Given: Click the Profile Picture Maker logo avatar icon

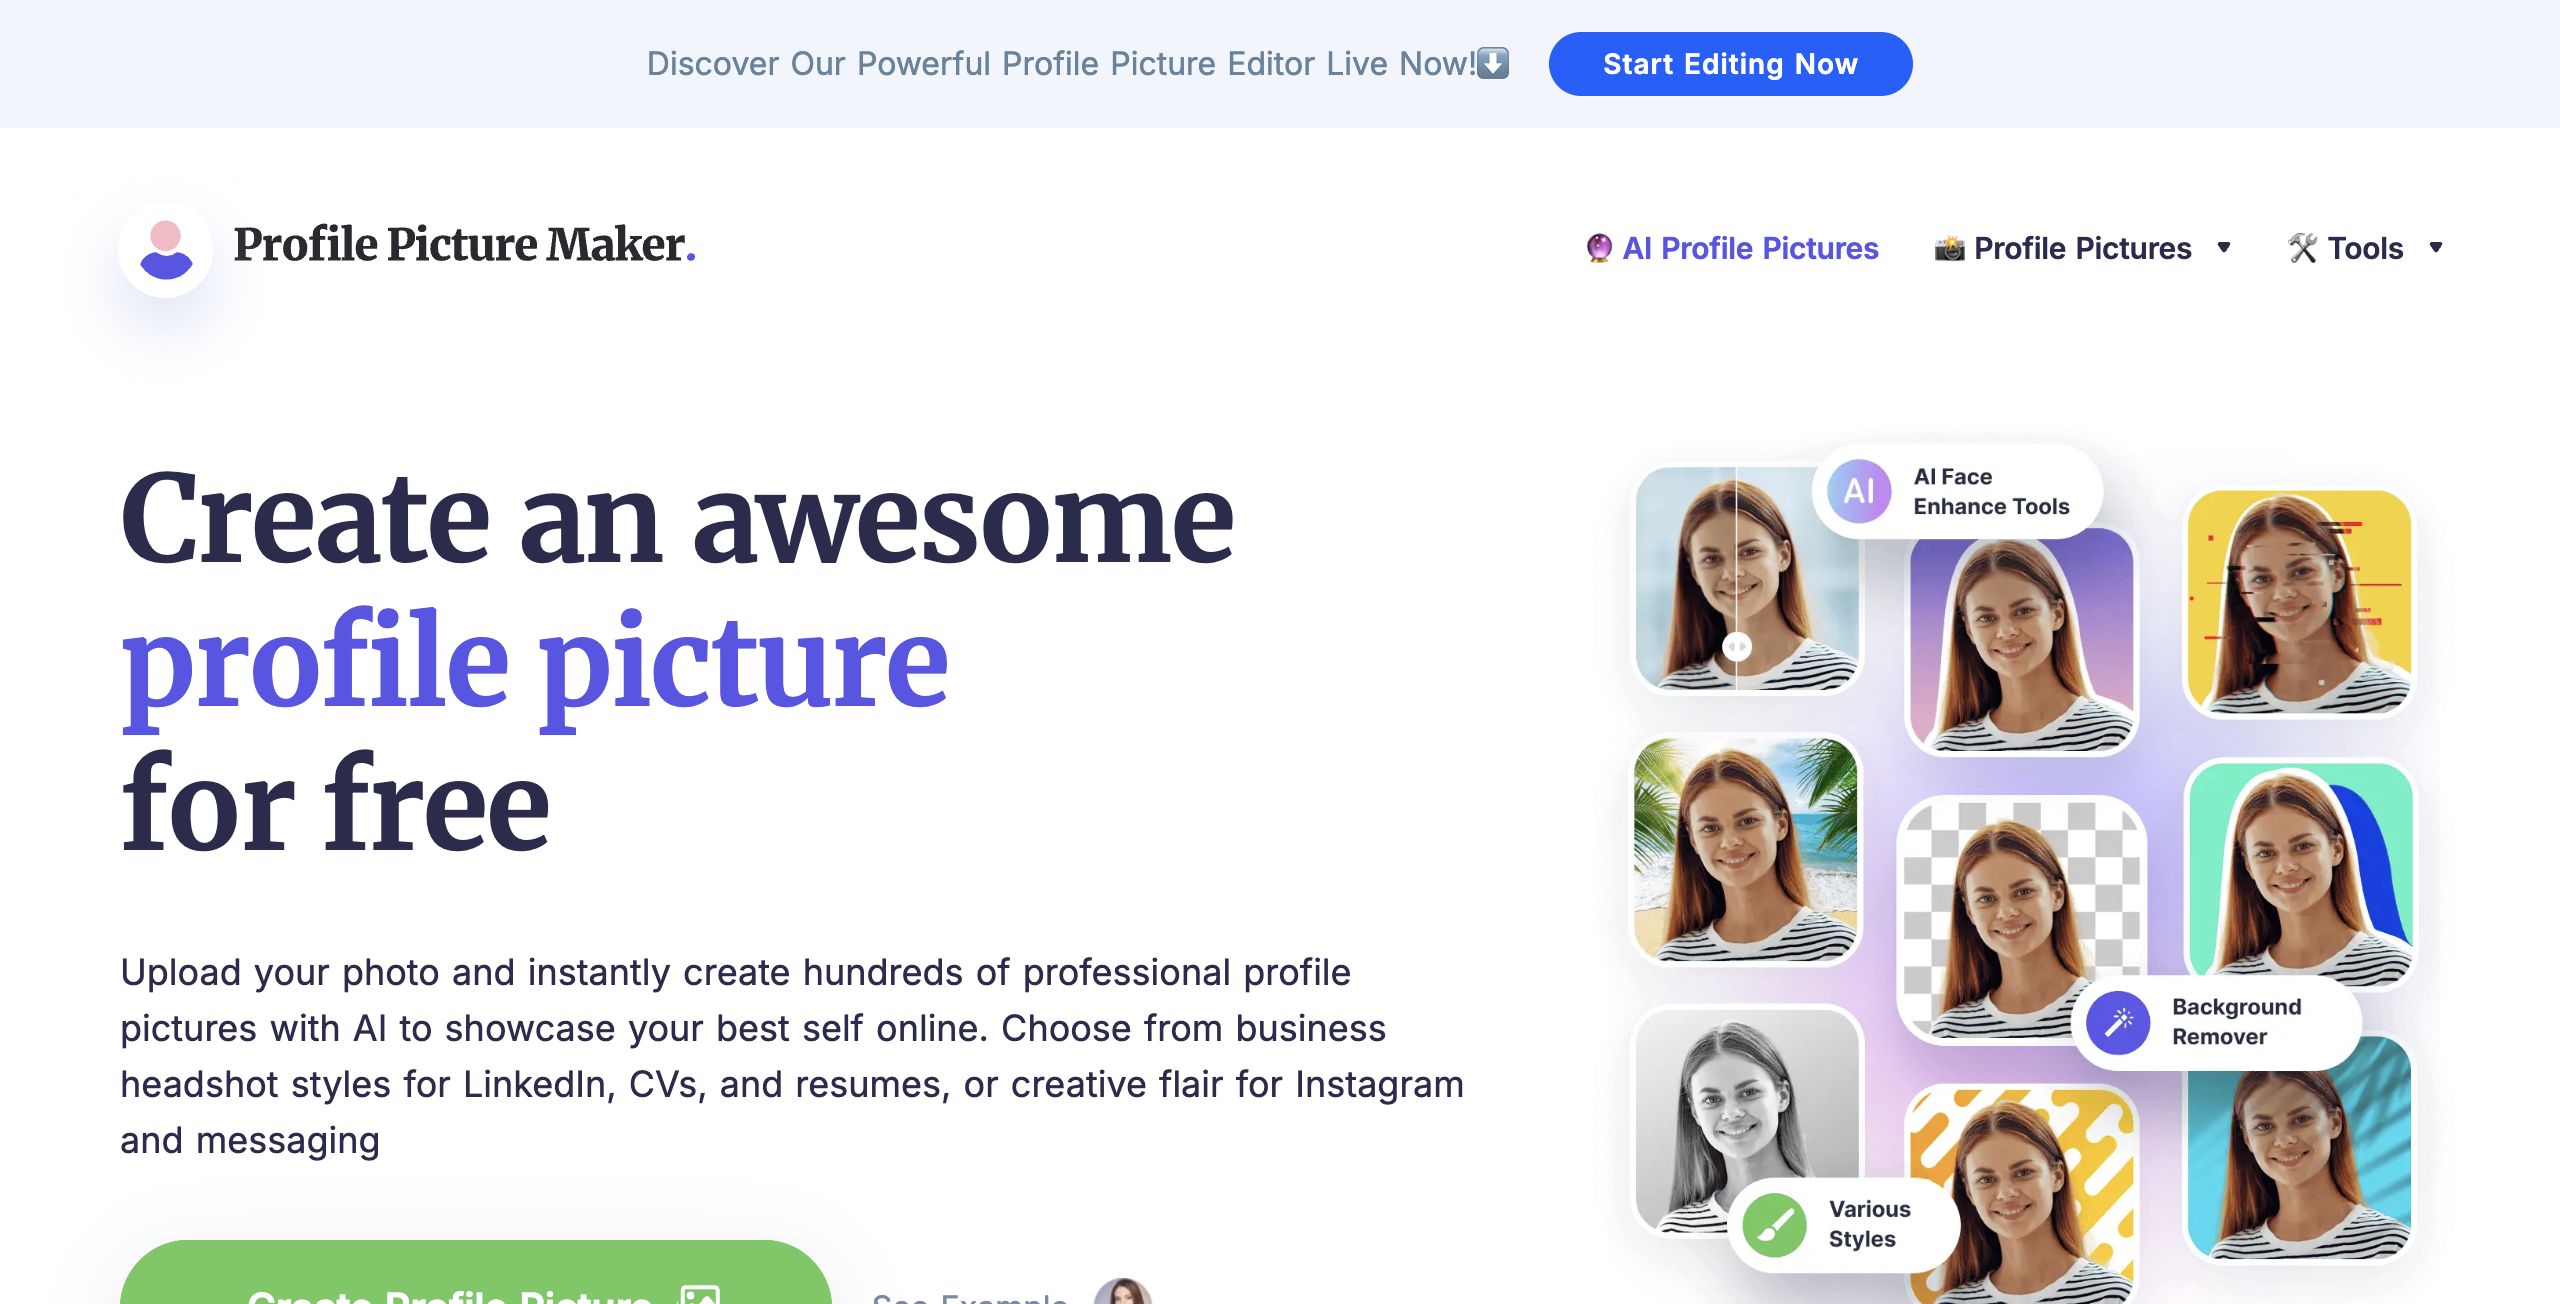Looking at the screenshot, I should pos(166,250).
